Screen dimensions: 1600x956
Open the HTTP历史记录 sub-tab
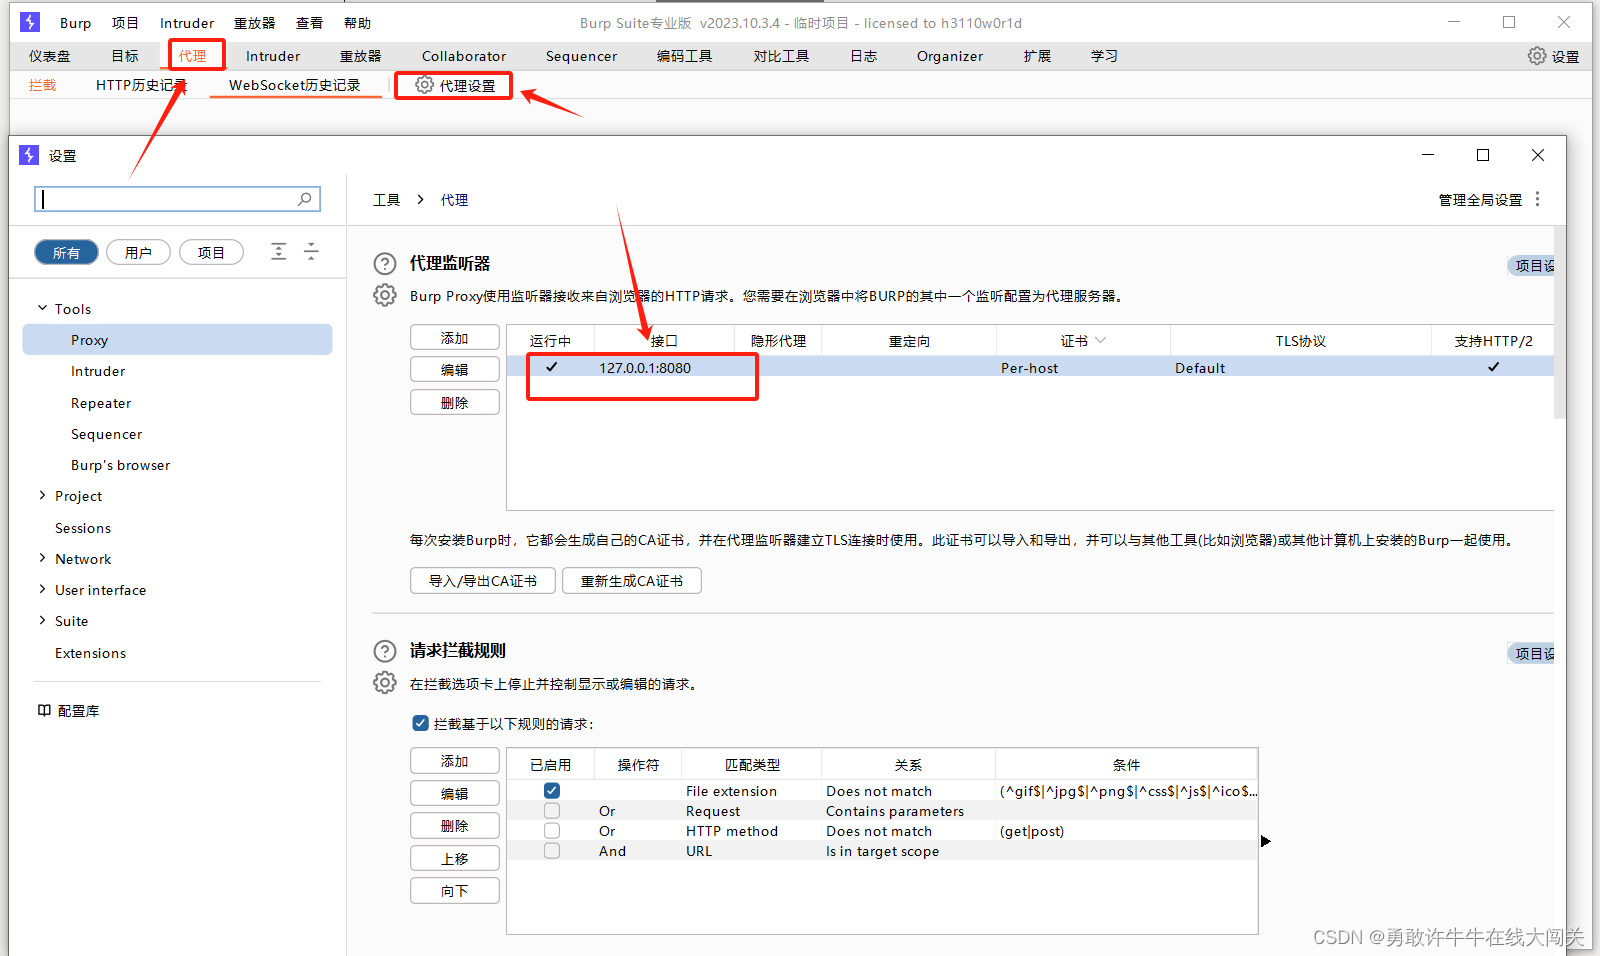tap(141, 85)
